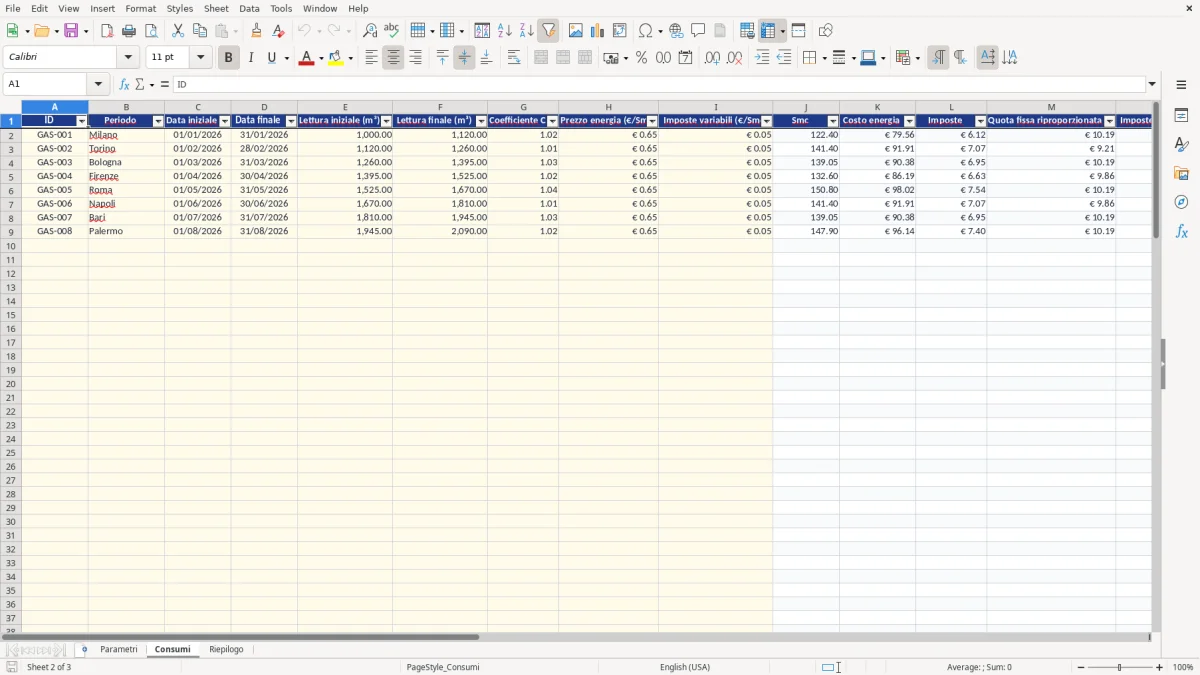Image resolution: width=1200 pixels, height=675 pixels.
Task: Click the Clear Direct Formatting icon
Action: click(x=278, y=31)
